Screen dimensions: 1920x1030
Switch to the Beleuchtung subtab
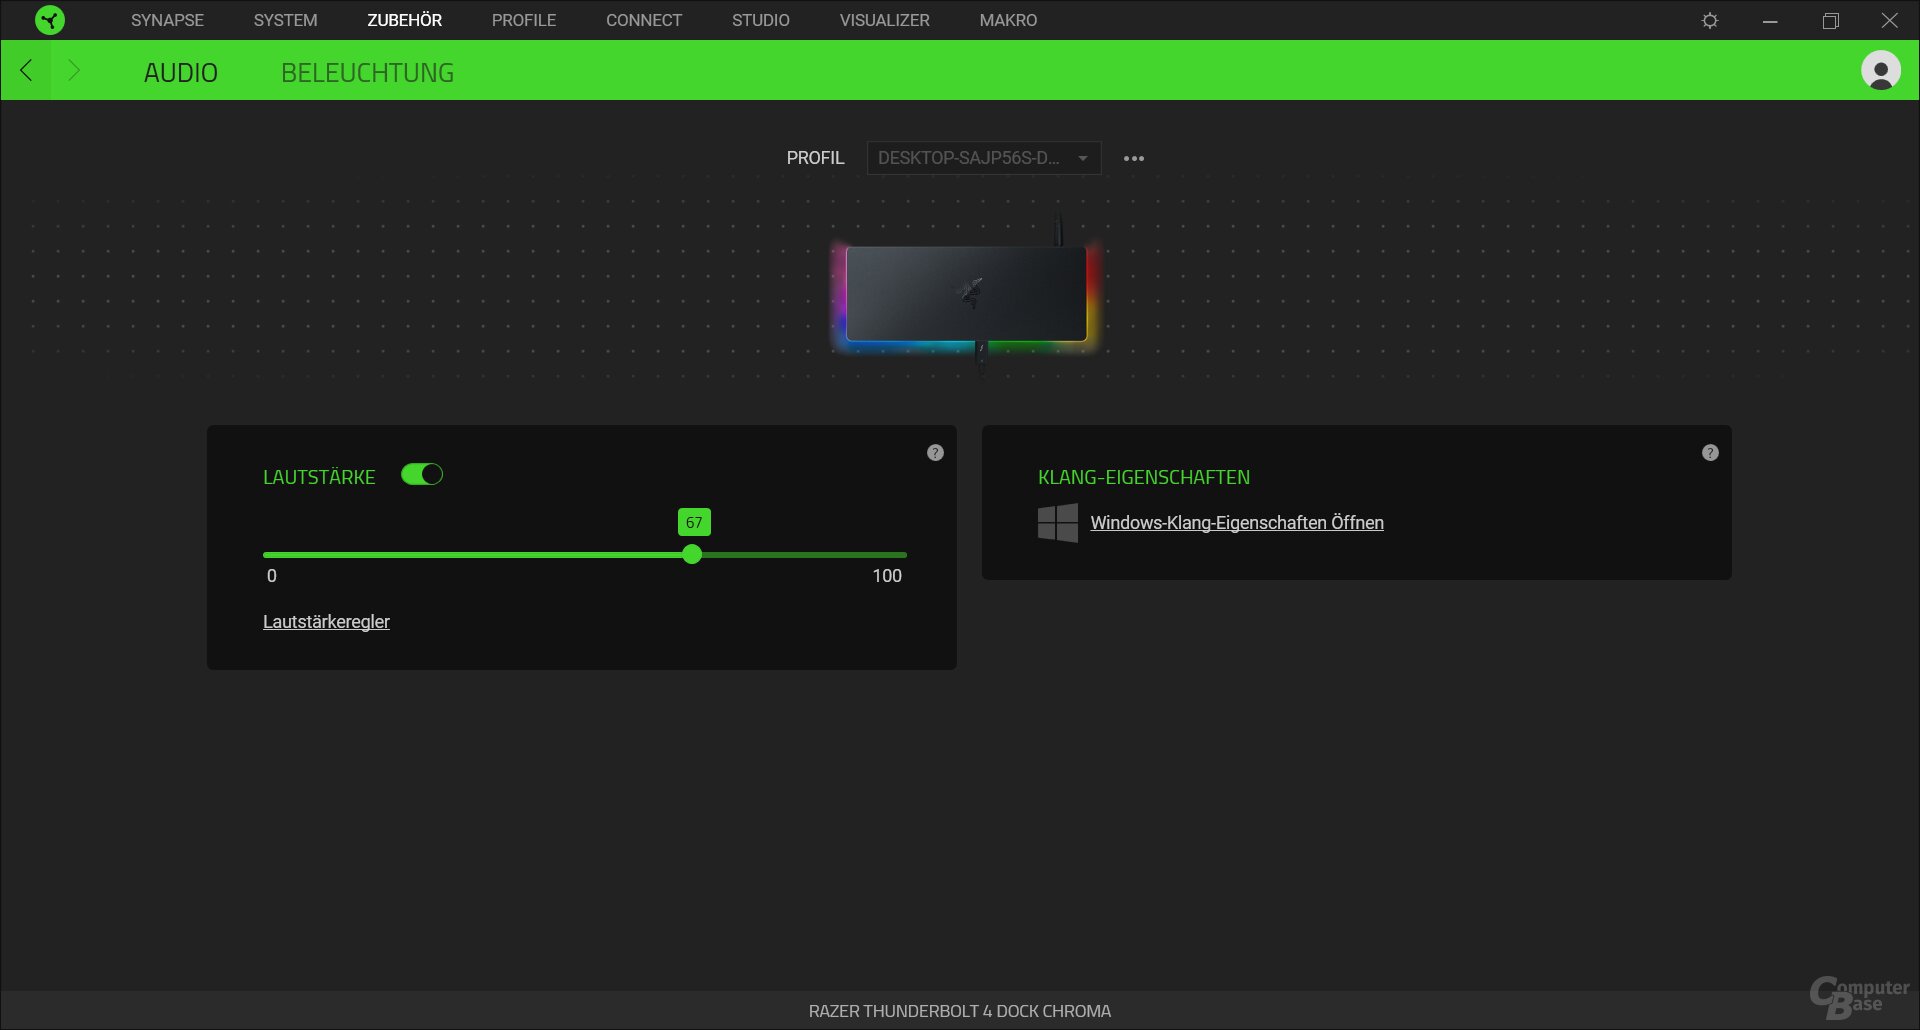[367, 73]
